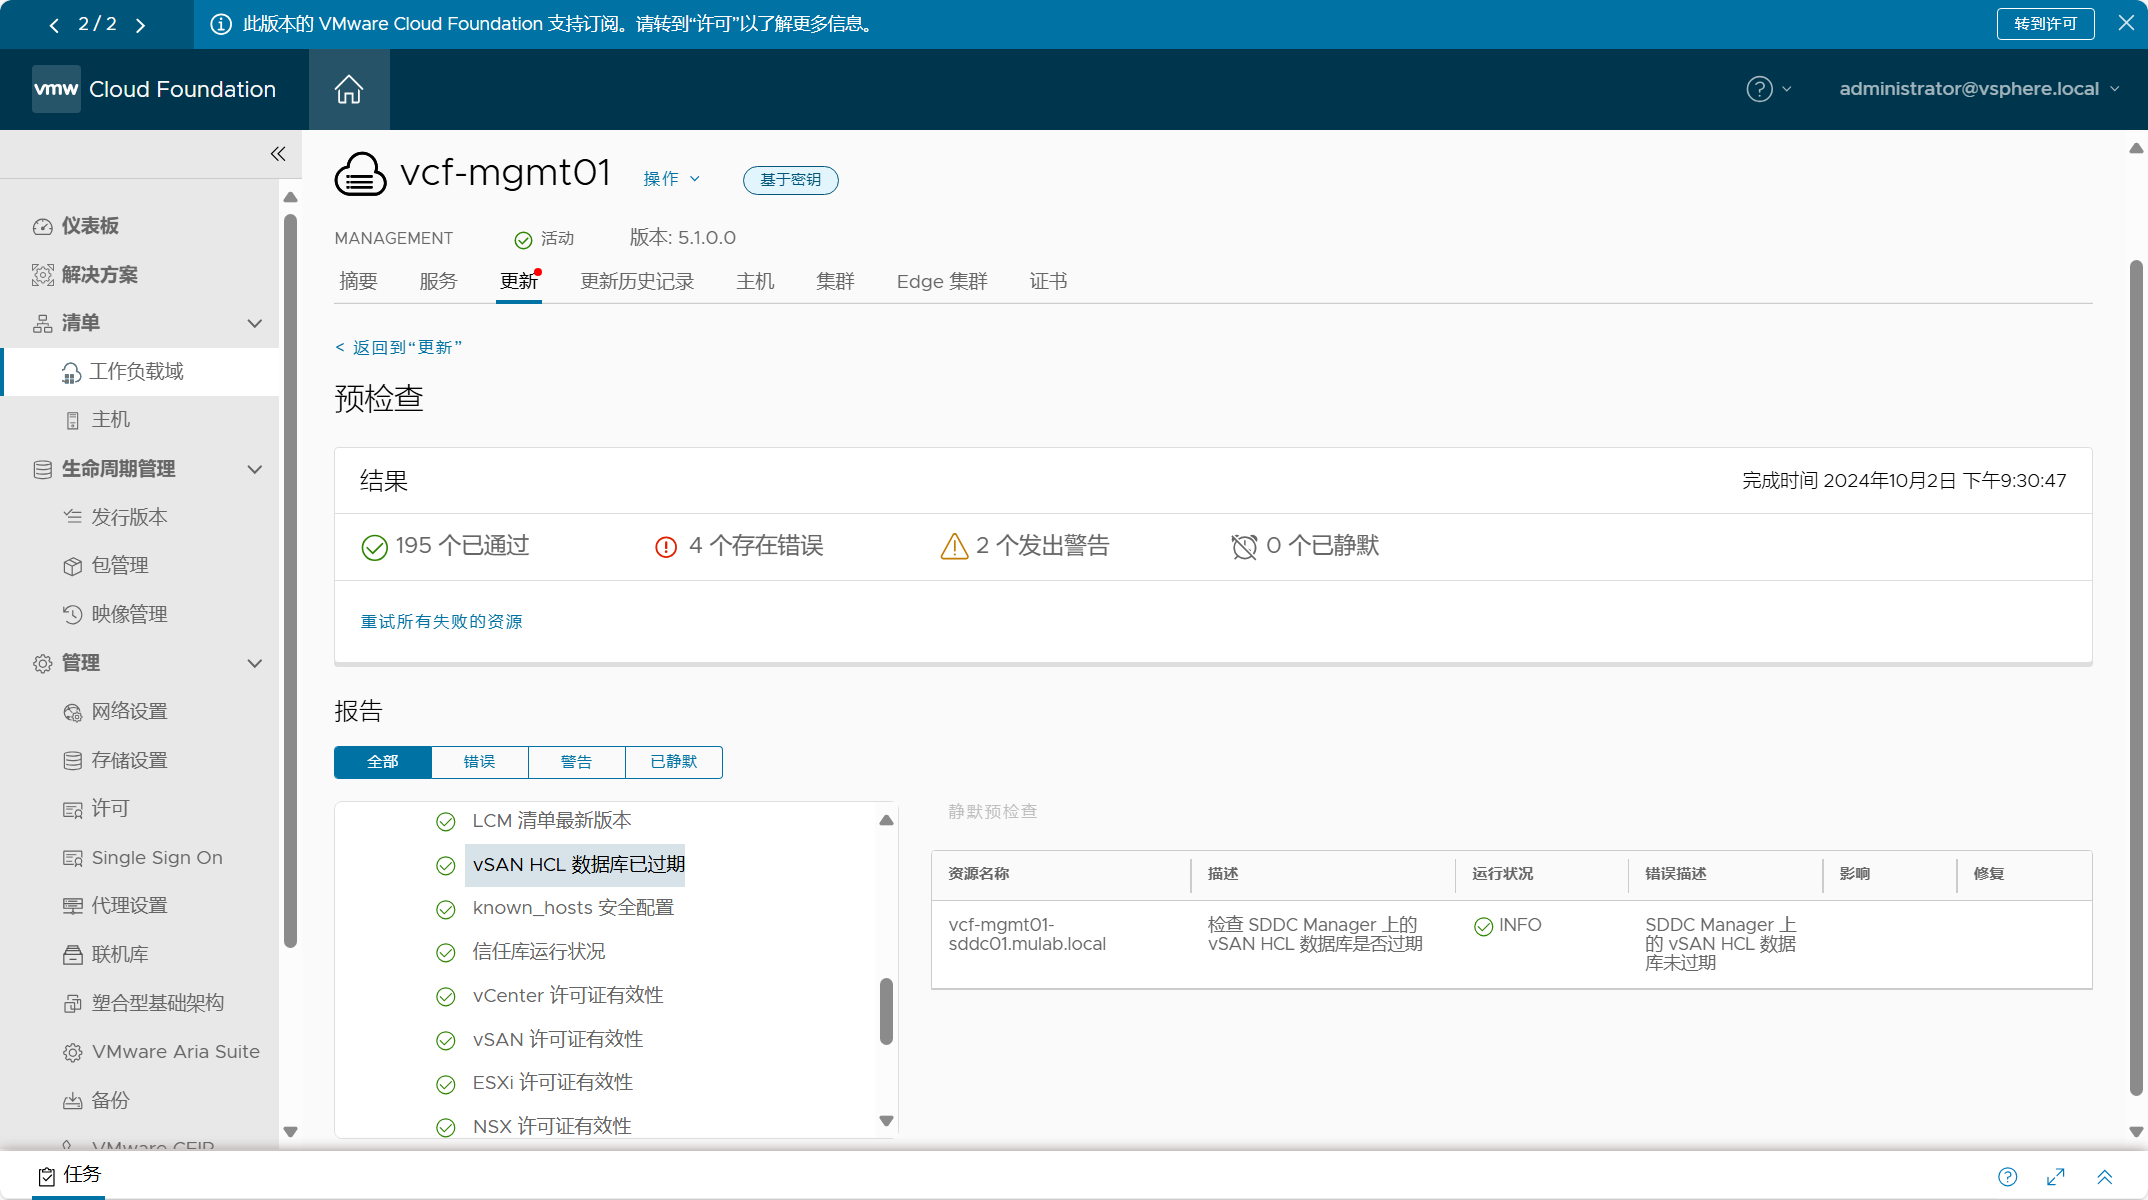Select ESXi 许可证有效性 check

pyautogui.click(x=553, y=1083)
